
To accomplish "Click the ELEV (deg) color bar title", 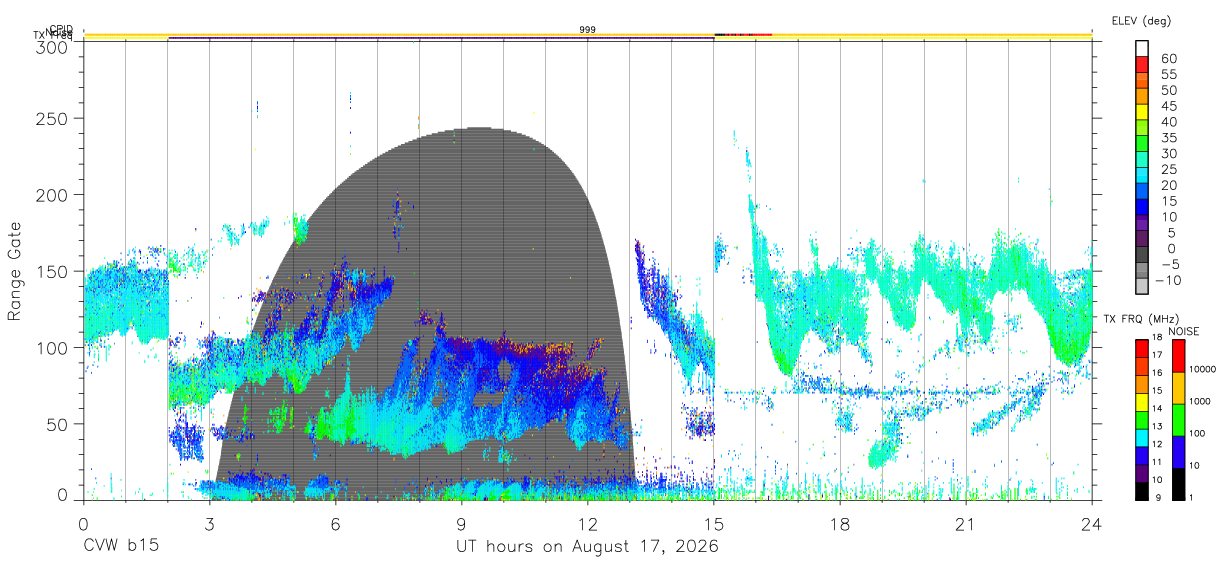I will (x=1141, y=20).
